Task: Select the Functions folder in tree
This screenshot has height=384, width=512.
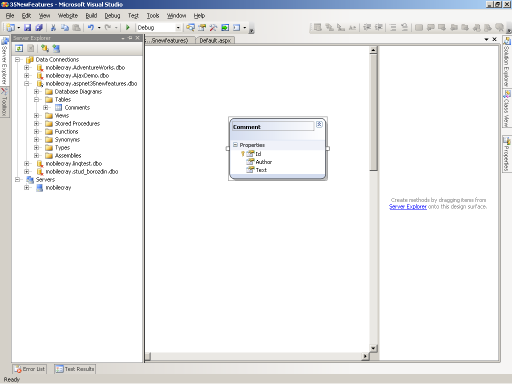Action: 66,132
